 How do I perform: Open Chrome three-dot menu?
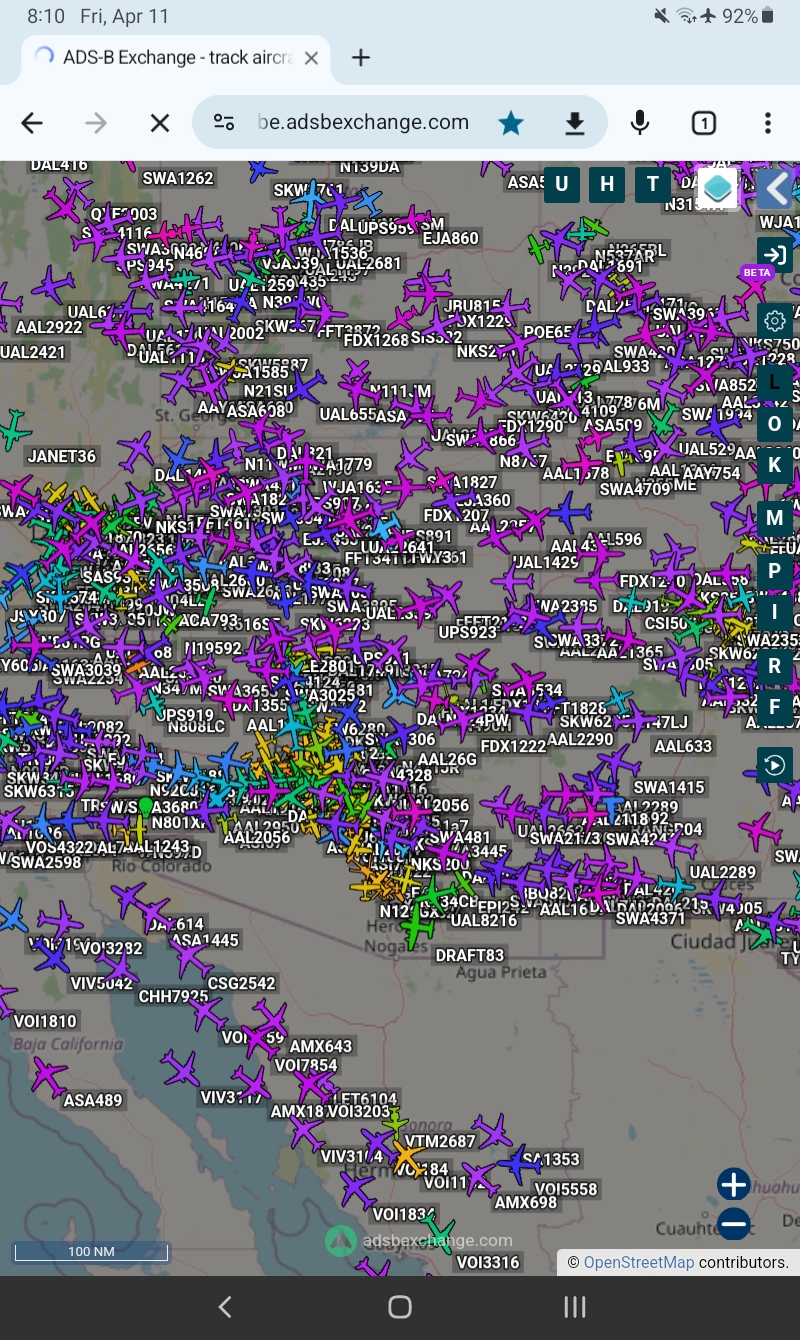coord(768,123)
